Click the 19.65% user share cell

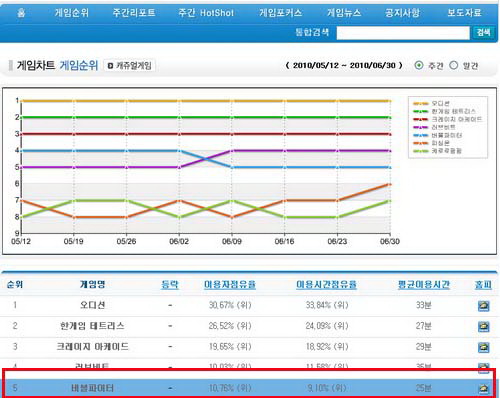(230, 347)
